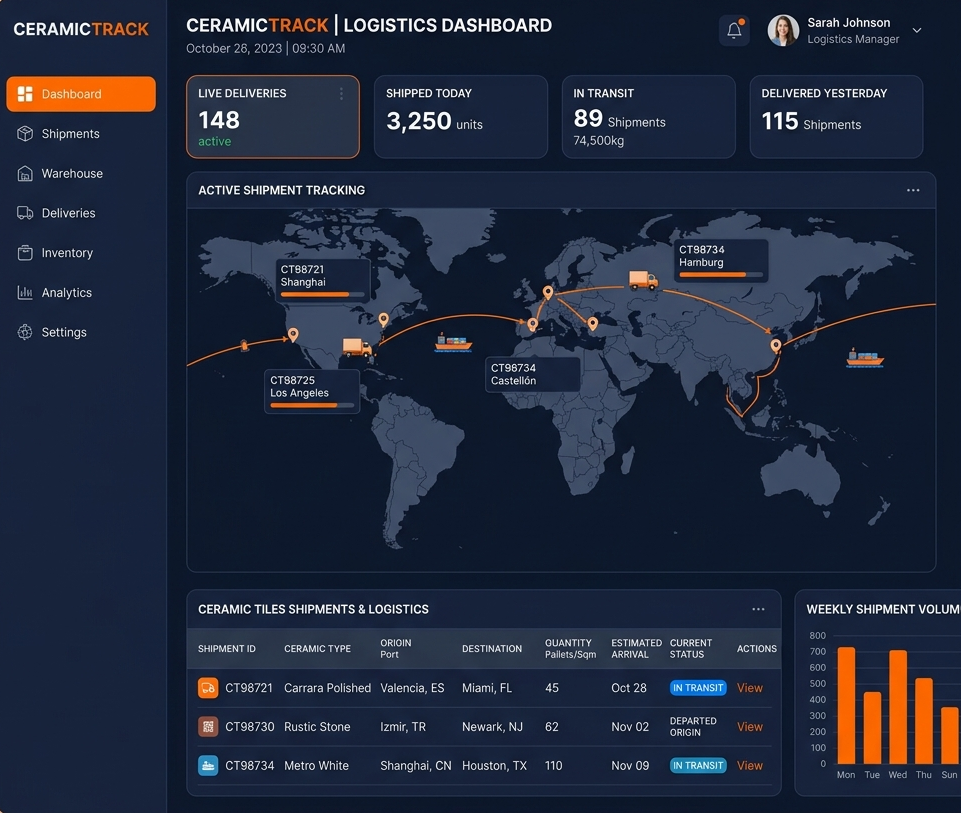The width and height of the screenshot is (961, 813).
Task: Select the Shipped Today card
Action: tap(461, 117)
